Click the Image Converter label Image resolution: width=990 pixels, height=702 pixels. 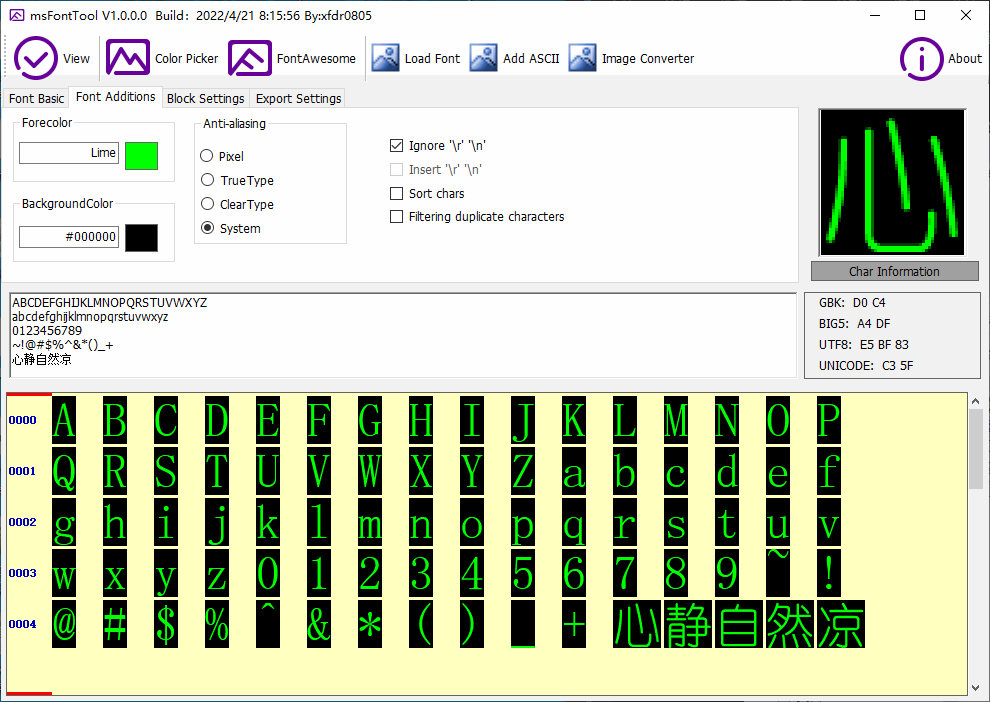[x=648, y=58]
